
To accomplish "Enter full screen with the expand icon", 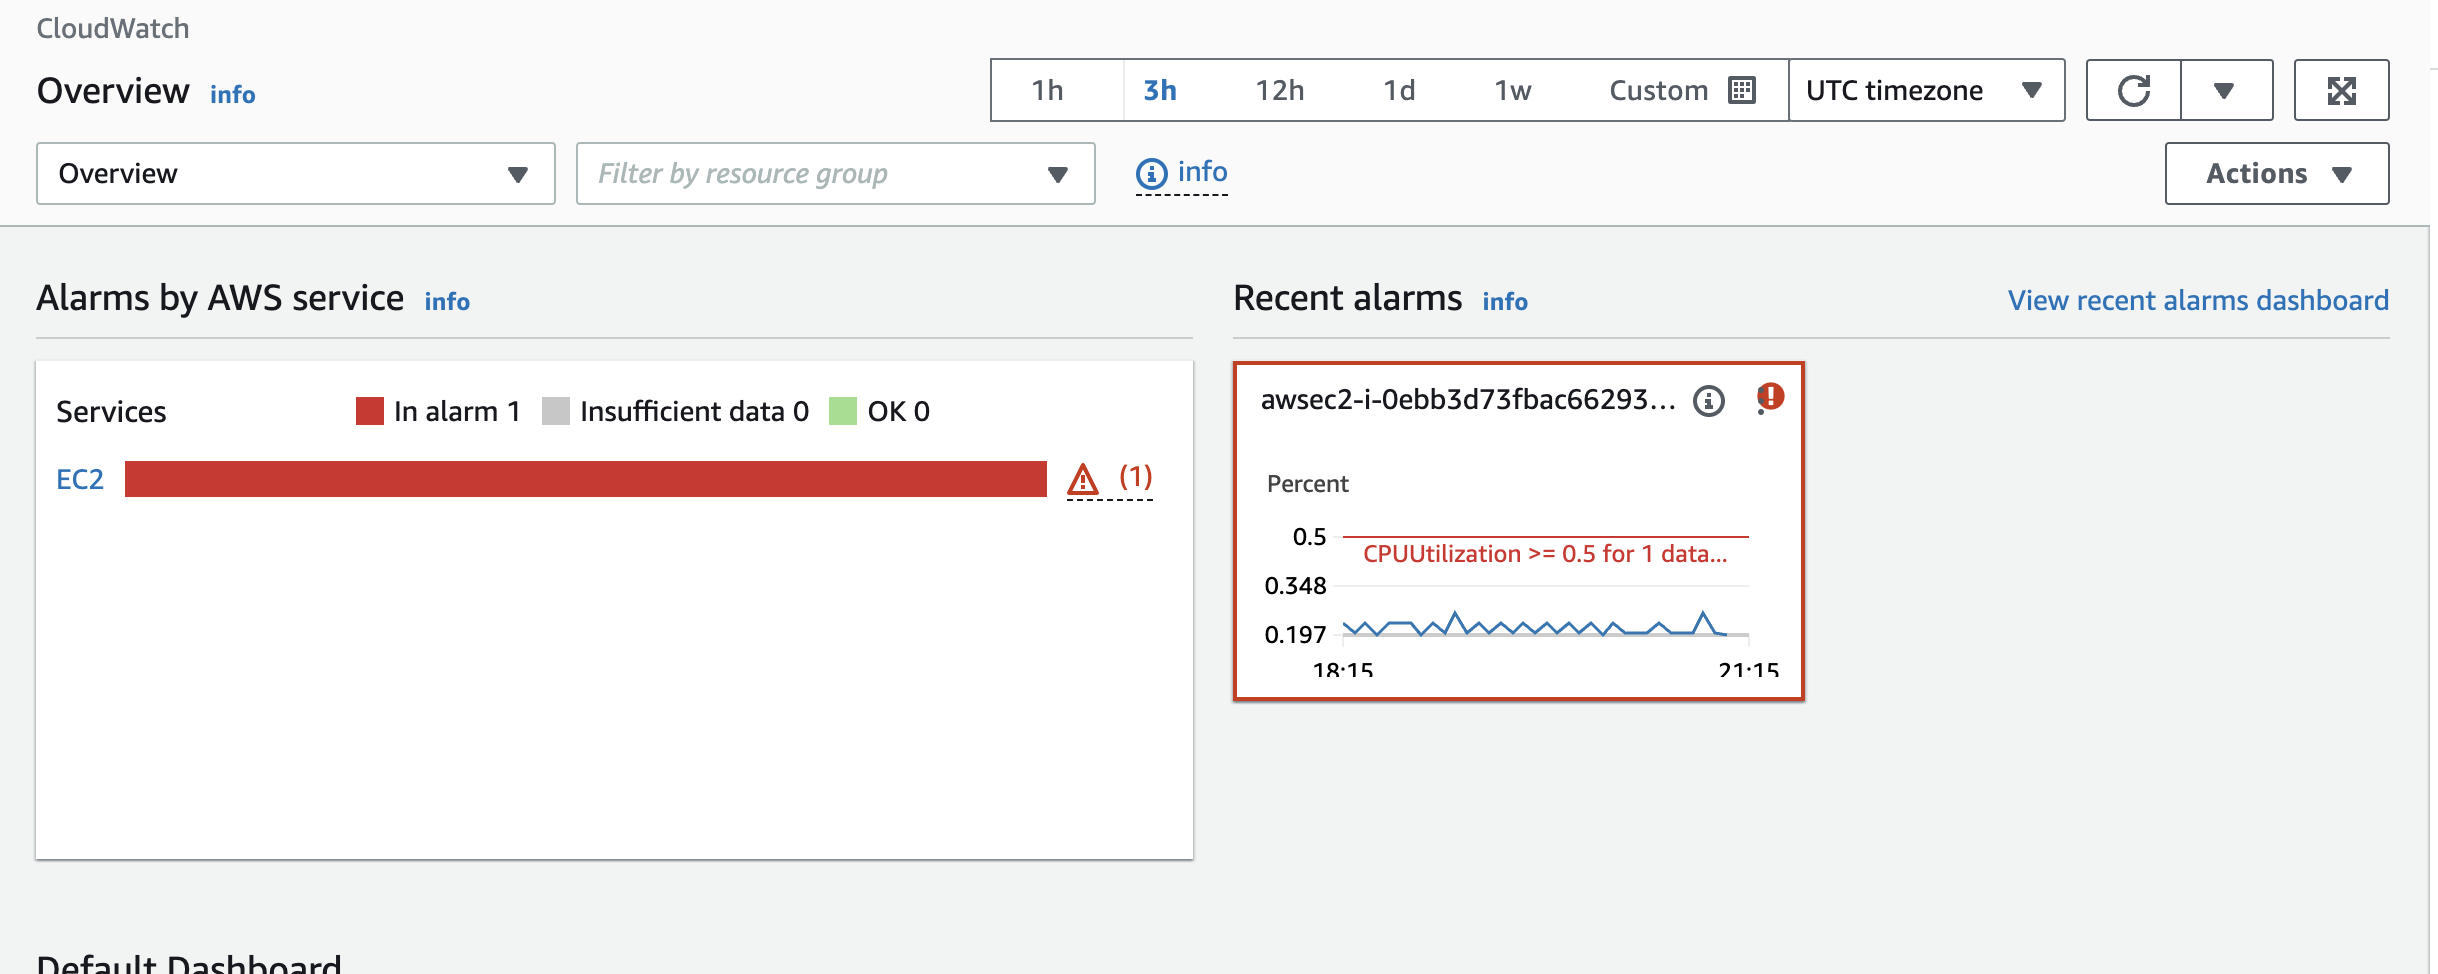I will tap(2341, 91).
